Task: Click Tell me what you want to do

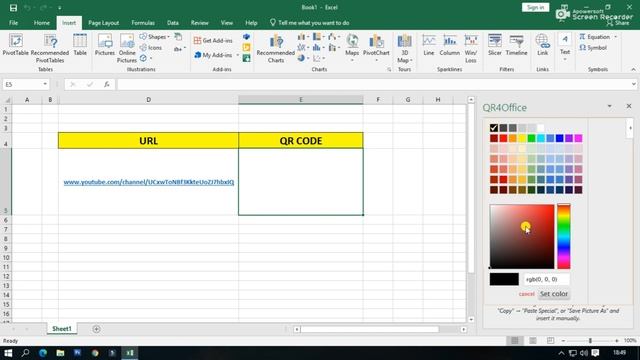Action: click(309, 23)
